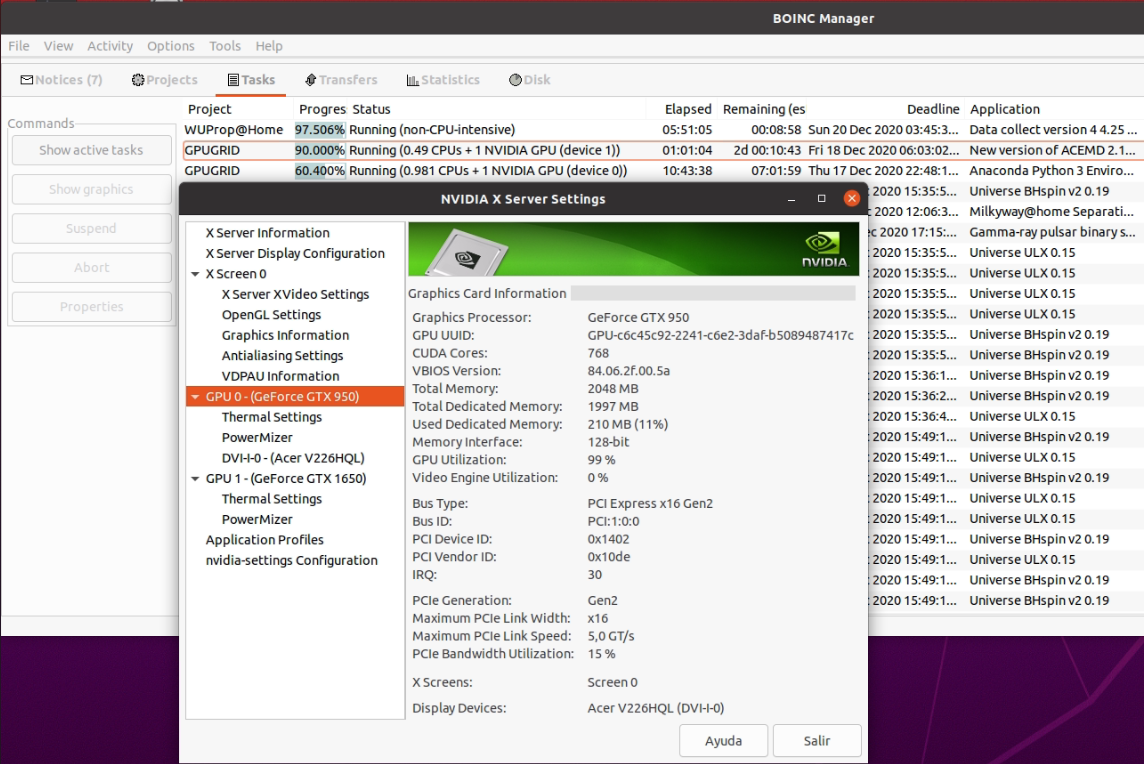Sort tasks by Deadline column header

pos(884,109)
